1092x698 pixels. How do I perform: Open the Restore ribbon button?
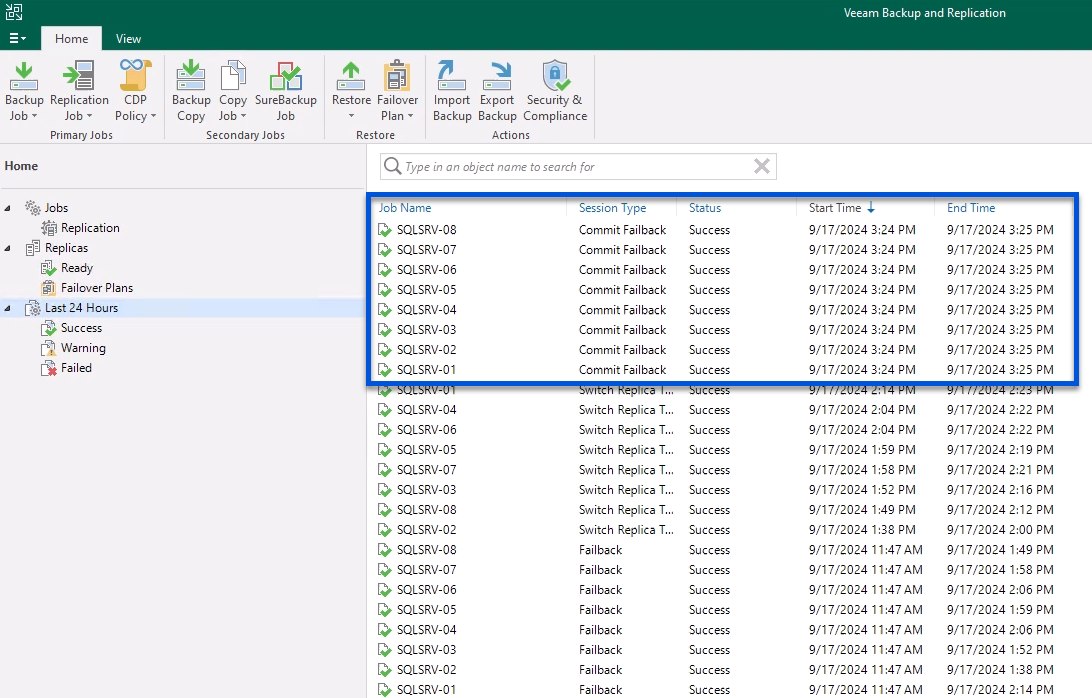point(351,78)
